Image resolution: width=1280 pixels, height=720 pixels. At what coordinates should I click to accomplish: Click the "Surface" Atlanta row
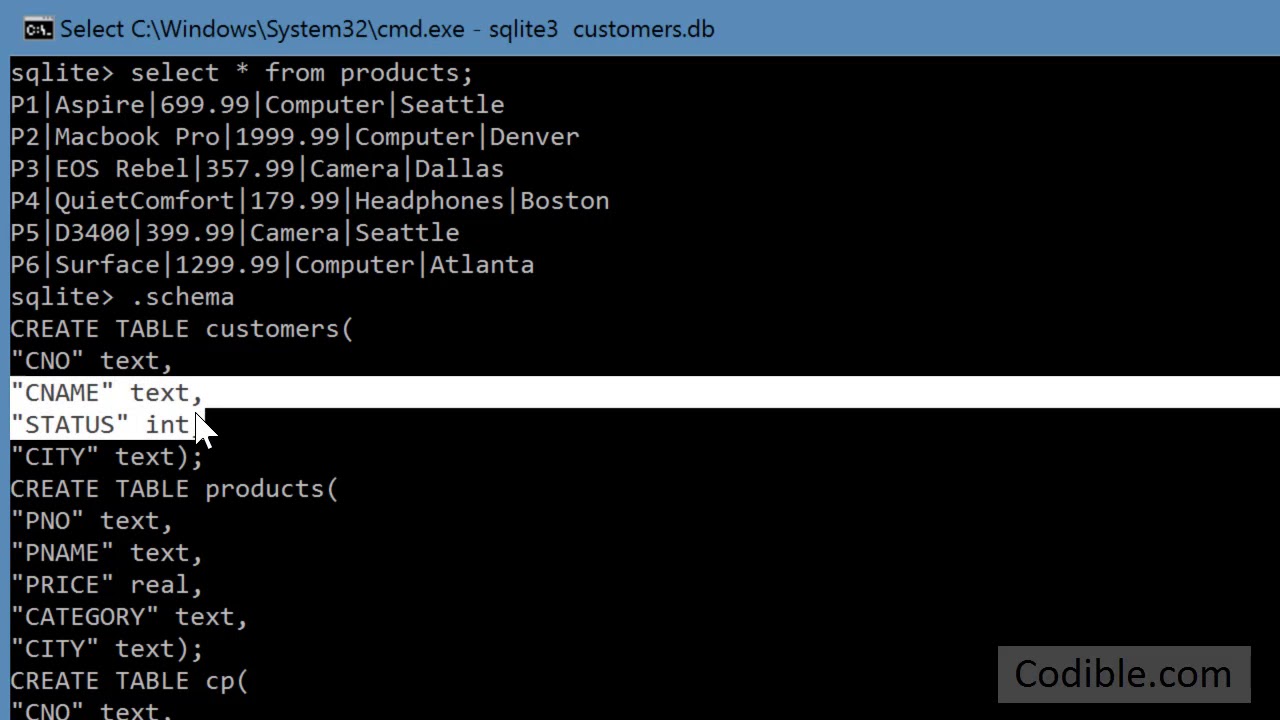pyautogui.click(x=272, y=265)
